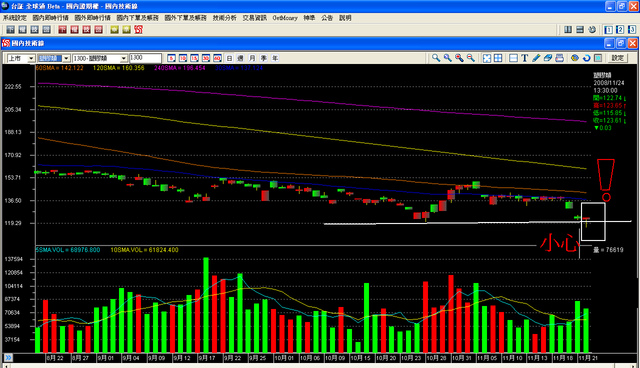The image size is (640, 368).
Task: Click the first blue icon in main toolbar
Action: [x=11, y=30]
